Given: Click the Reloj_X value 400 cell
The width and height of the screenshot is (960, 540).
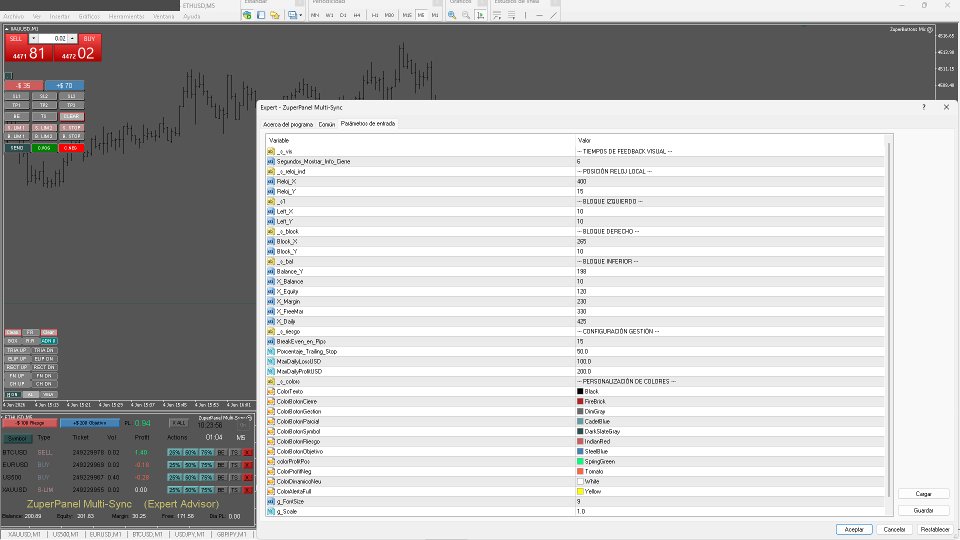Looking at the screenshot, I should point(730,182).
